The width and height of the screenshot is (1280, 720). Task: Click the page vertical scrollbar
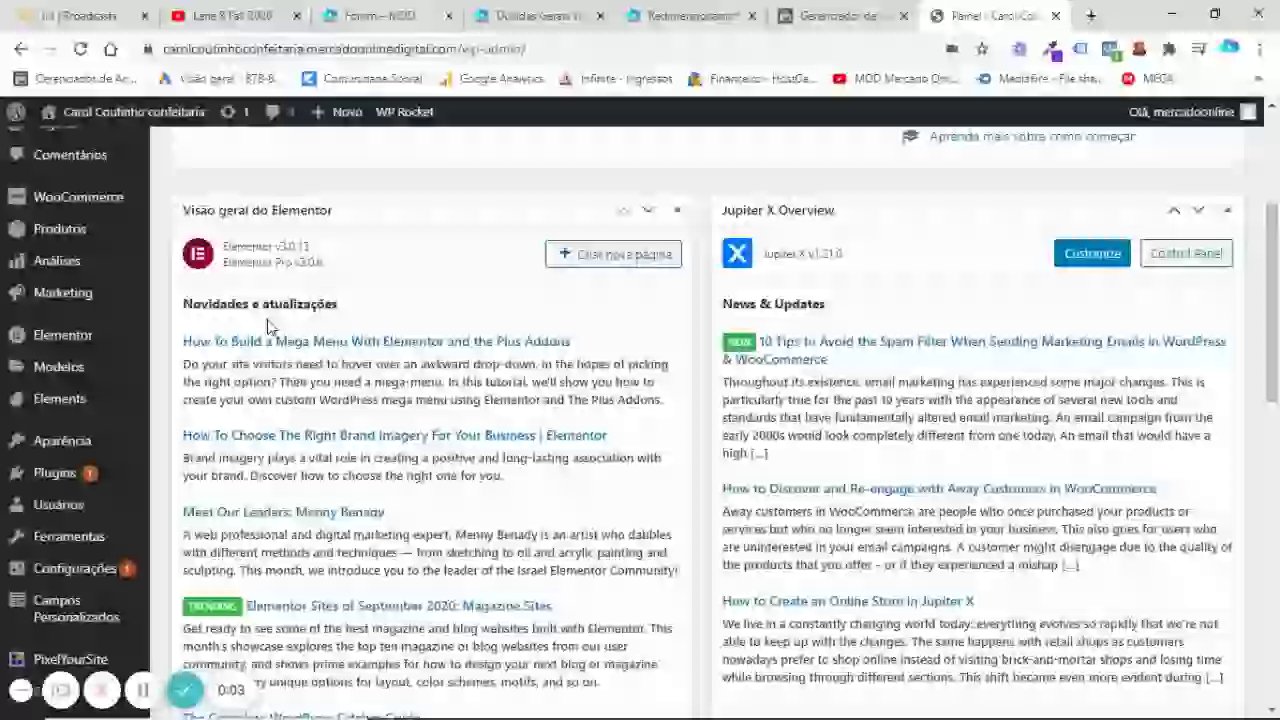tap(1272, 303)
